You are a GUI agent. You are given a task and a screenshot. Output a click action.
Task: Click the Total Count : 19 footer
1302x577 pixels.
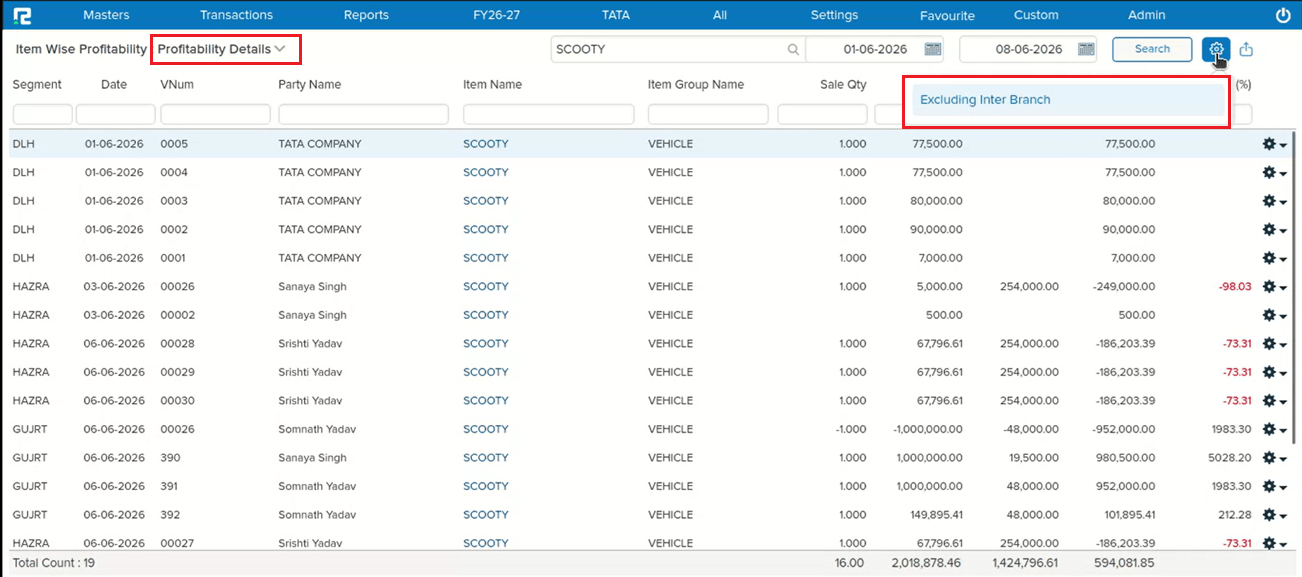(54, 563)
